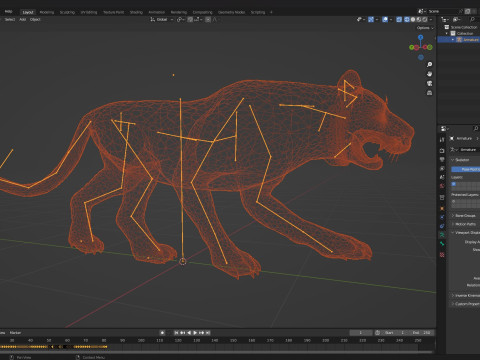Collapse the Collection in the outliner
Viewport: 480px width, 360px height.
[447, 33]
